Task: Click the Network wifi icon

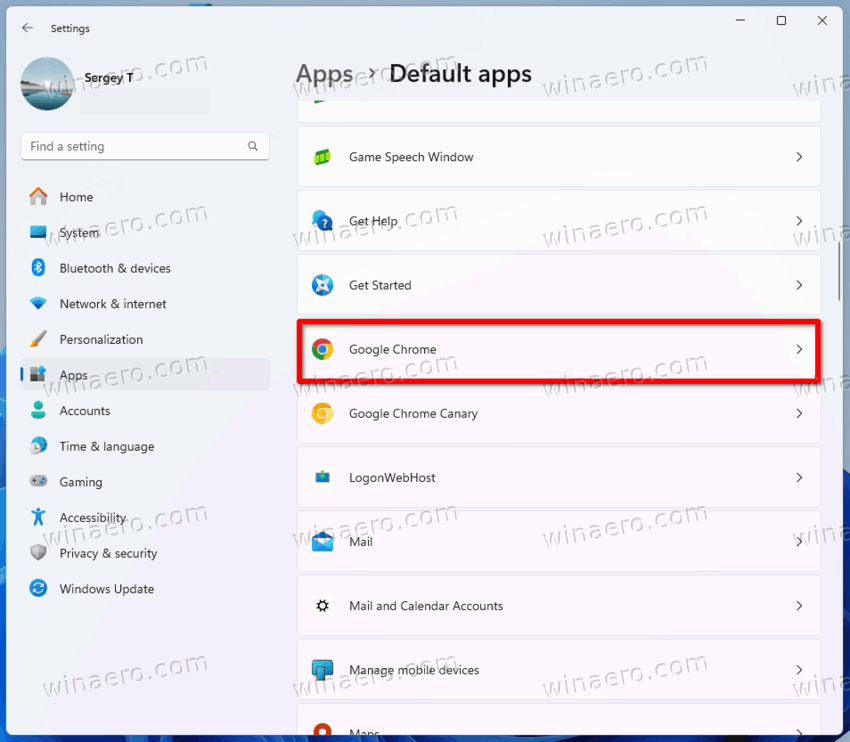Action: (x=38, y=303)
